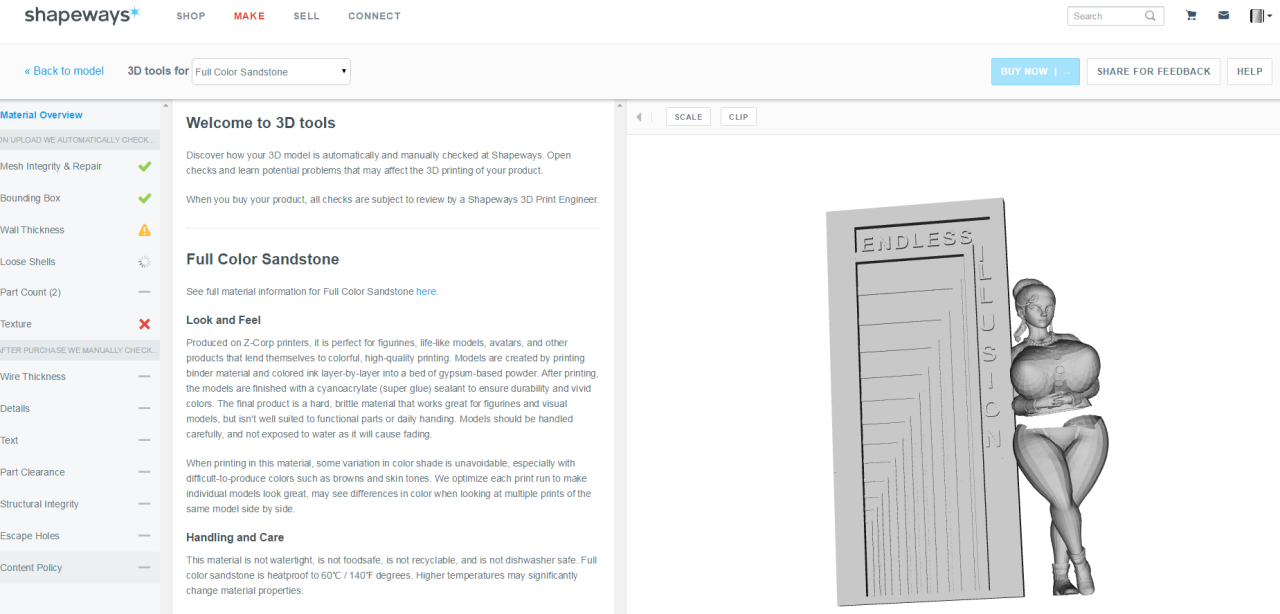Click the Shapeways logo
The width and height of the screenshot is (1280, 614).
[82, 15]
